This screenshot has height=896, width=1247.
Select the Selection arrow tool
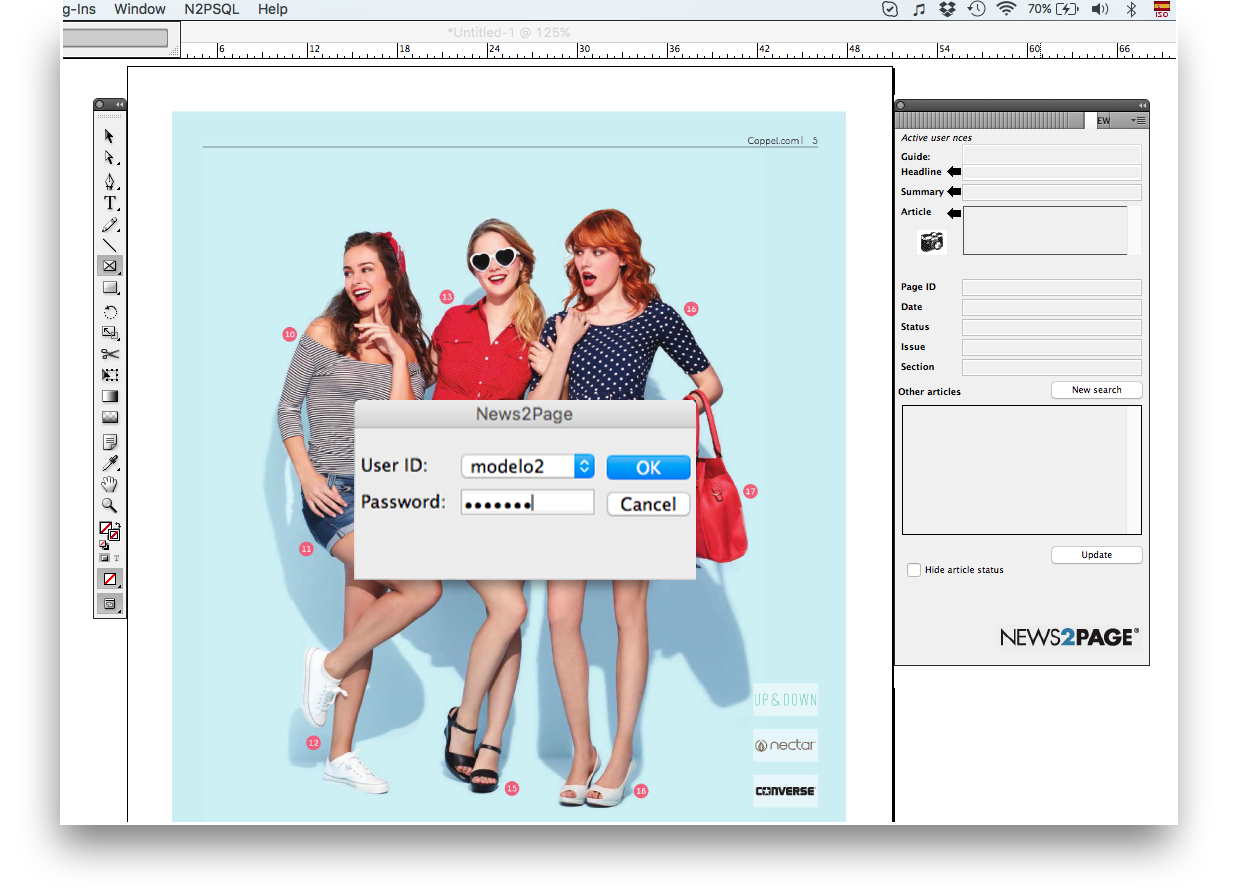click(x=109, y=136)
